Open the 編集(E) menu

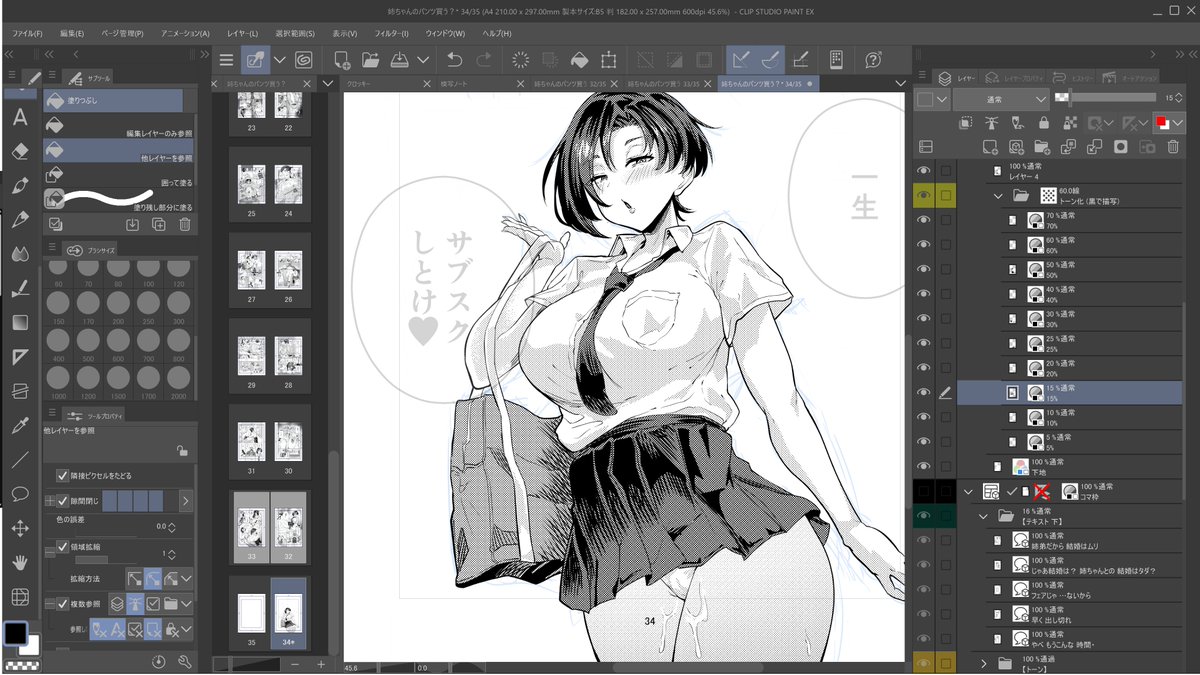(72, 33)
